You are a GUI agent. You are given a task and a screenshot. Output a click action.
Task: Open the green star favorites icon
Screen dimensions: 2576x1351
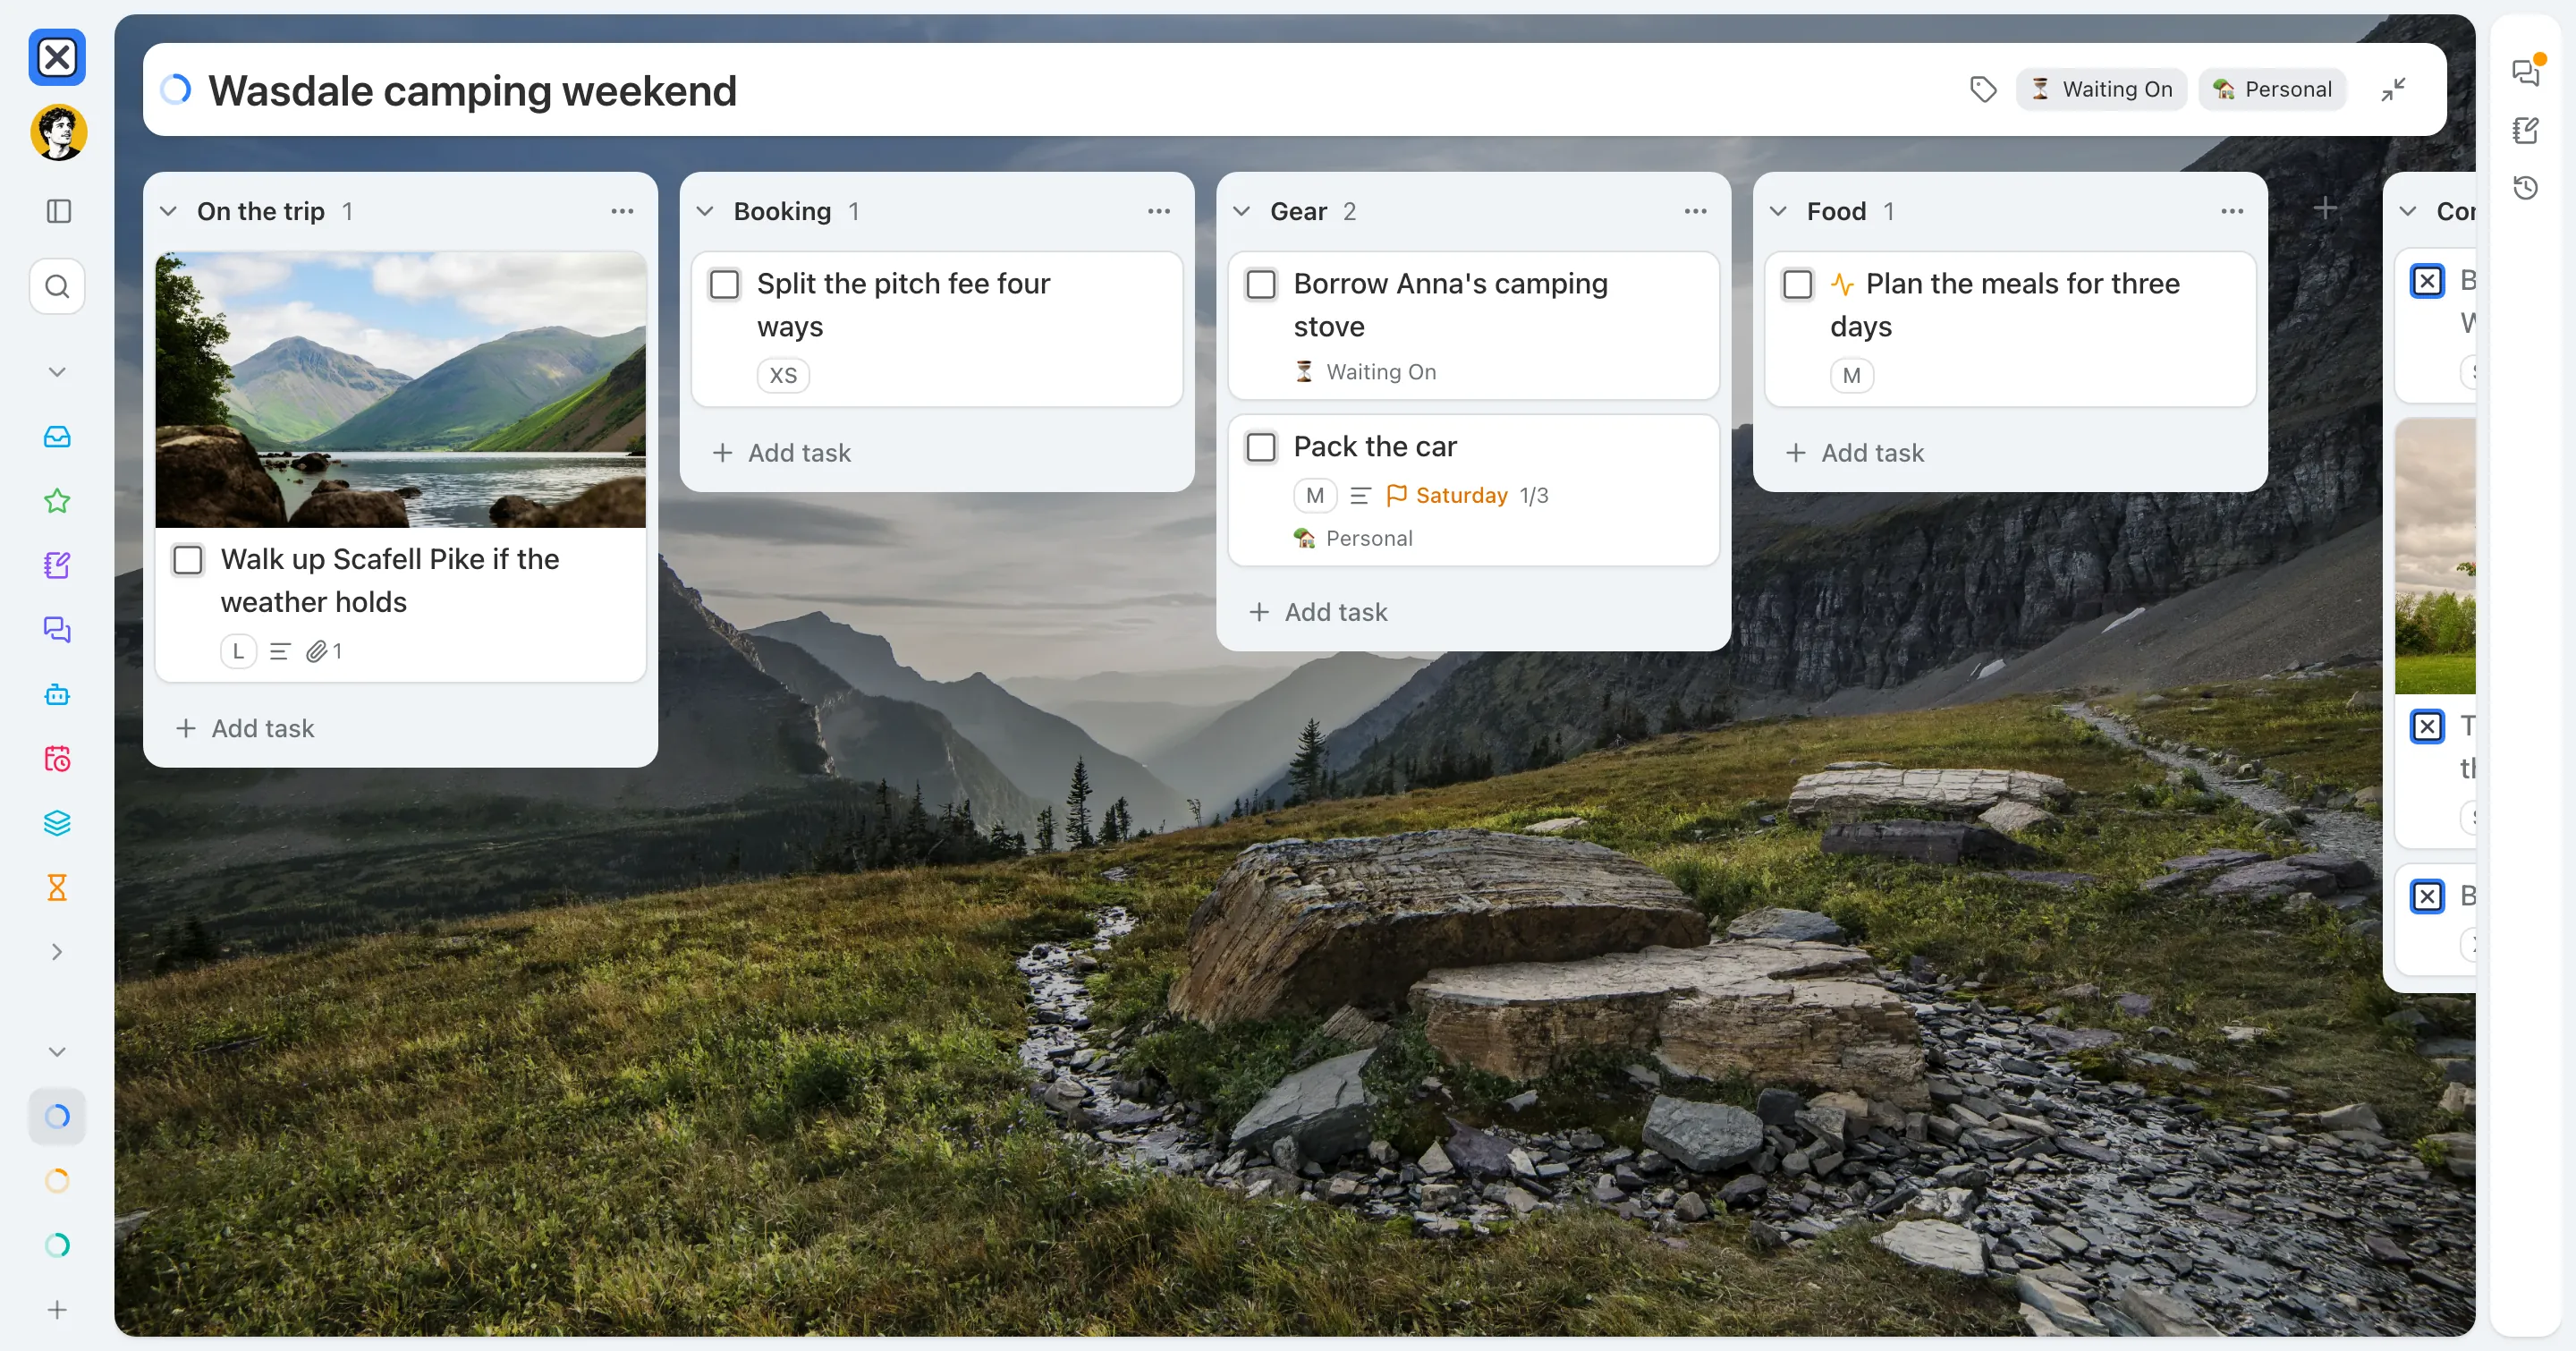pyautogui.click(x=57, y=500)
